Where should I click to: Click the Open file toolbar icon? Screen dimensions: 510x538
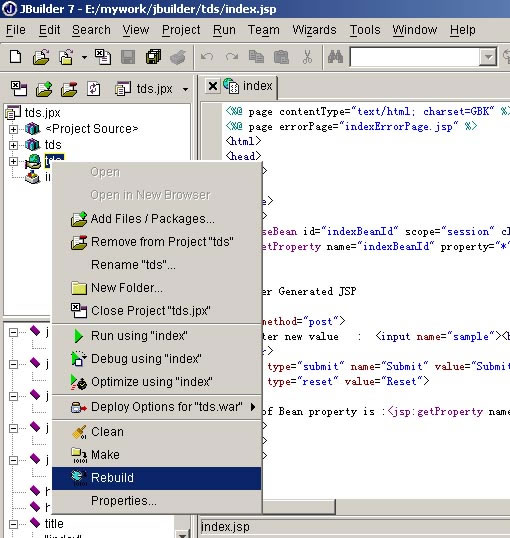(41, 57)
